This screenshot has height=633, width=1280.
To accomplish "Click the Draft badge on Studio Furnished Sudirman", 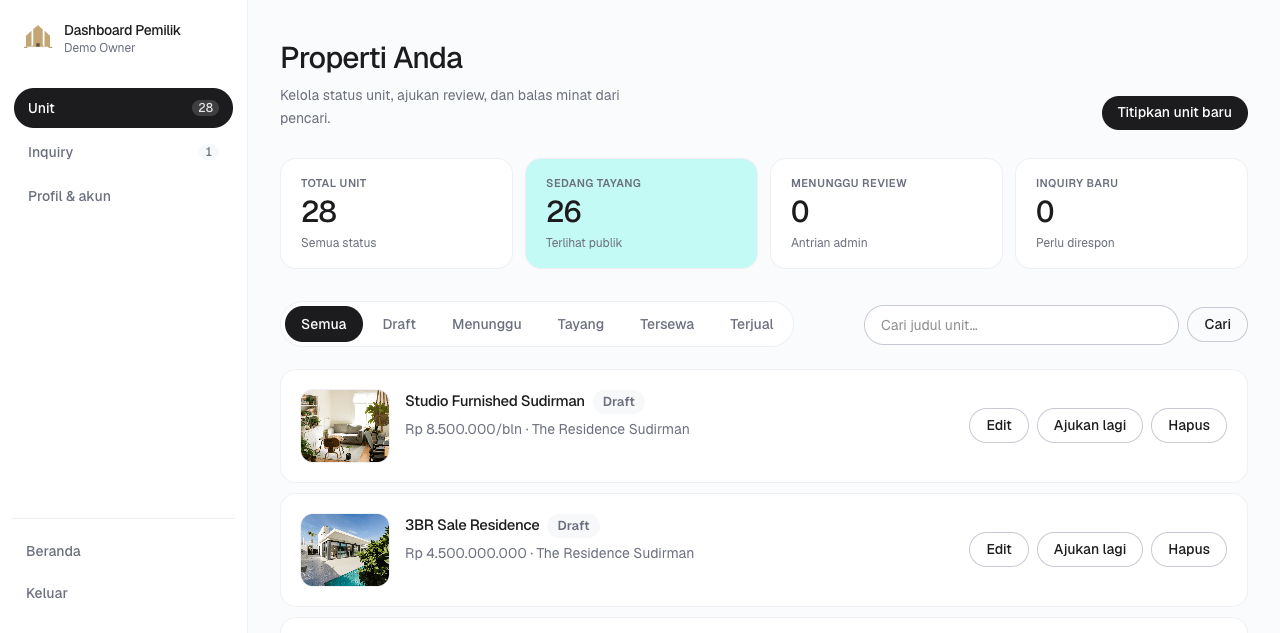I will click(x=619, y=402).
